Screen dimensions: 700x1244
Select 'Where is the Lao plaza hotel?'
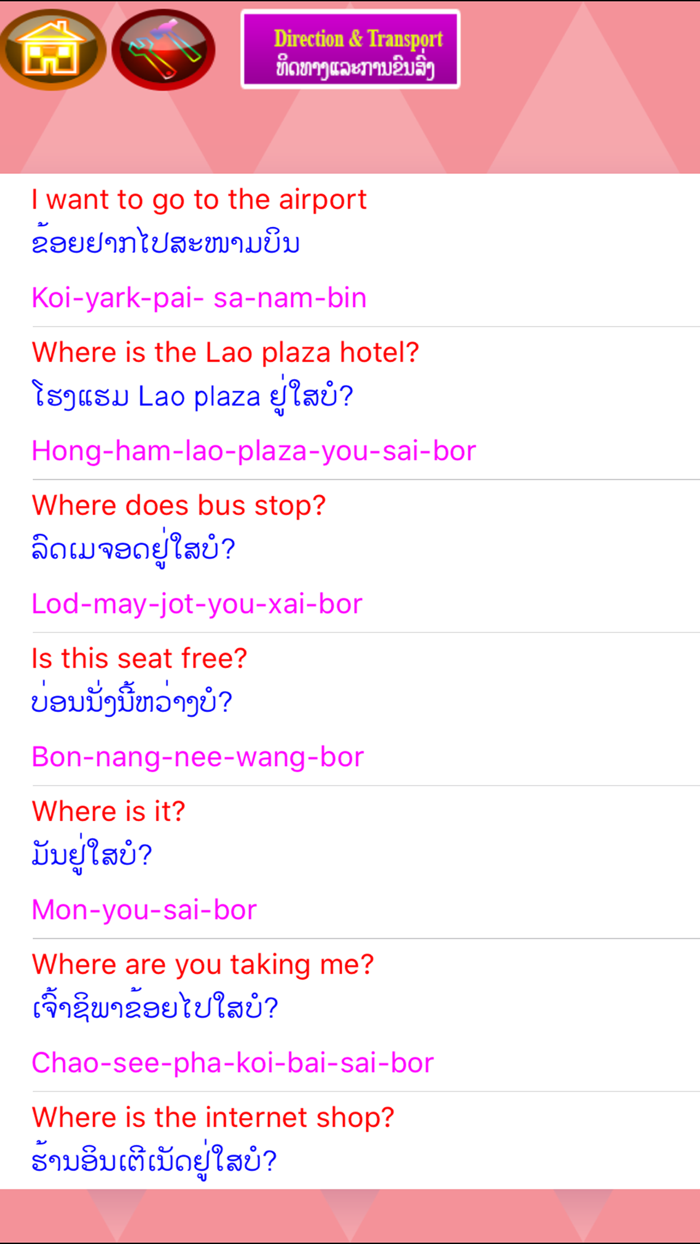pyautogui.click(x=225, y=352)
